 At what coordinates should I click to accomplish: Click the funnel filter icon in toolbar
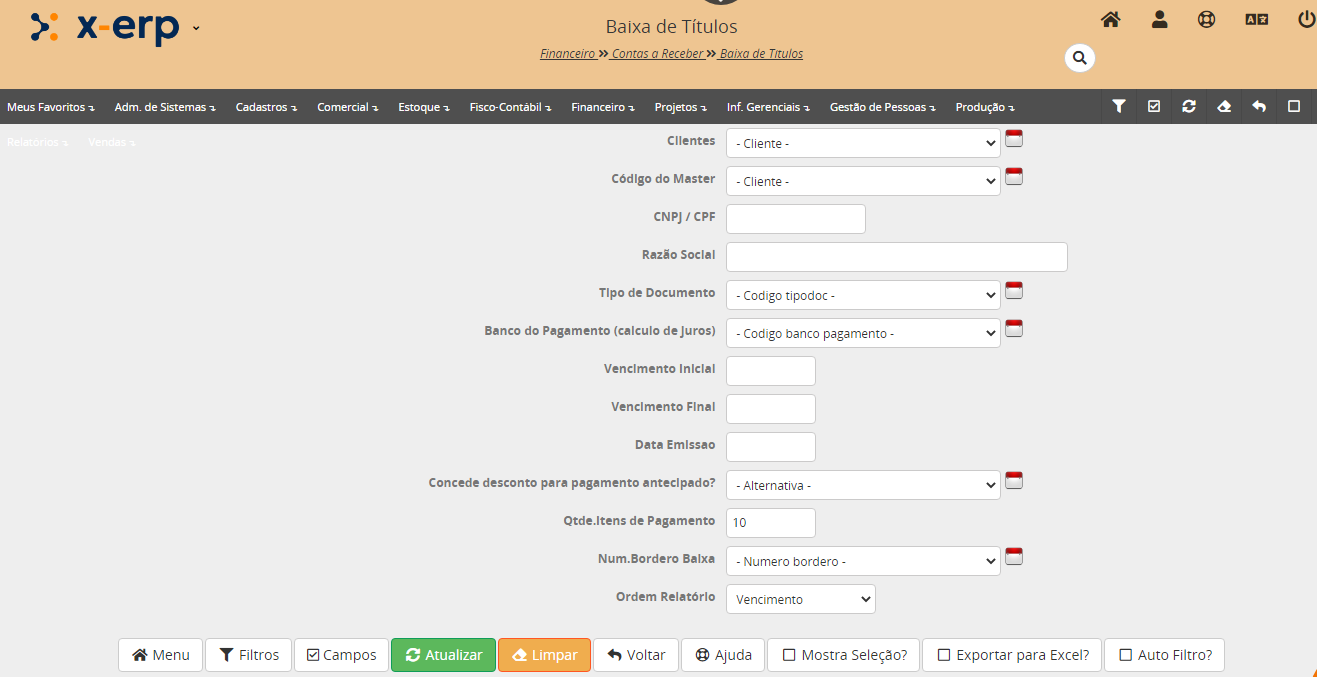pyautogui.click(x=1119, y=106)
